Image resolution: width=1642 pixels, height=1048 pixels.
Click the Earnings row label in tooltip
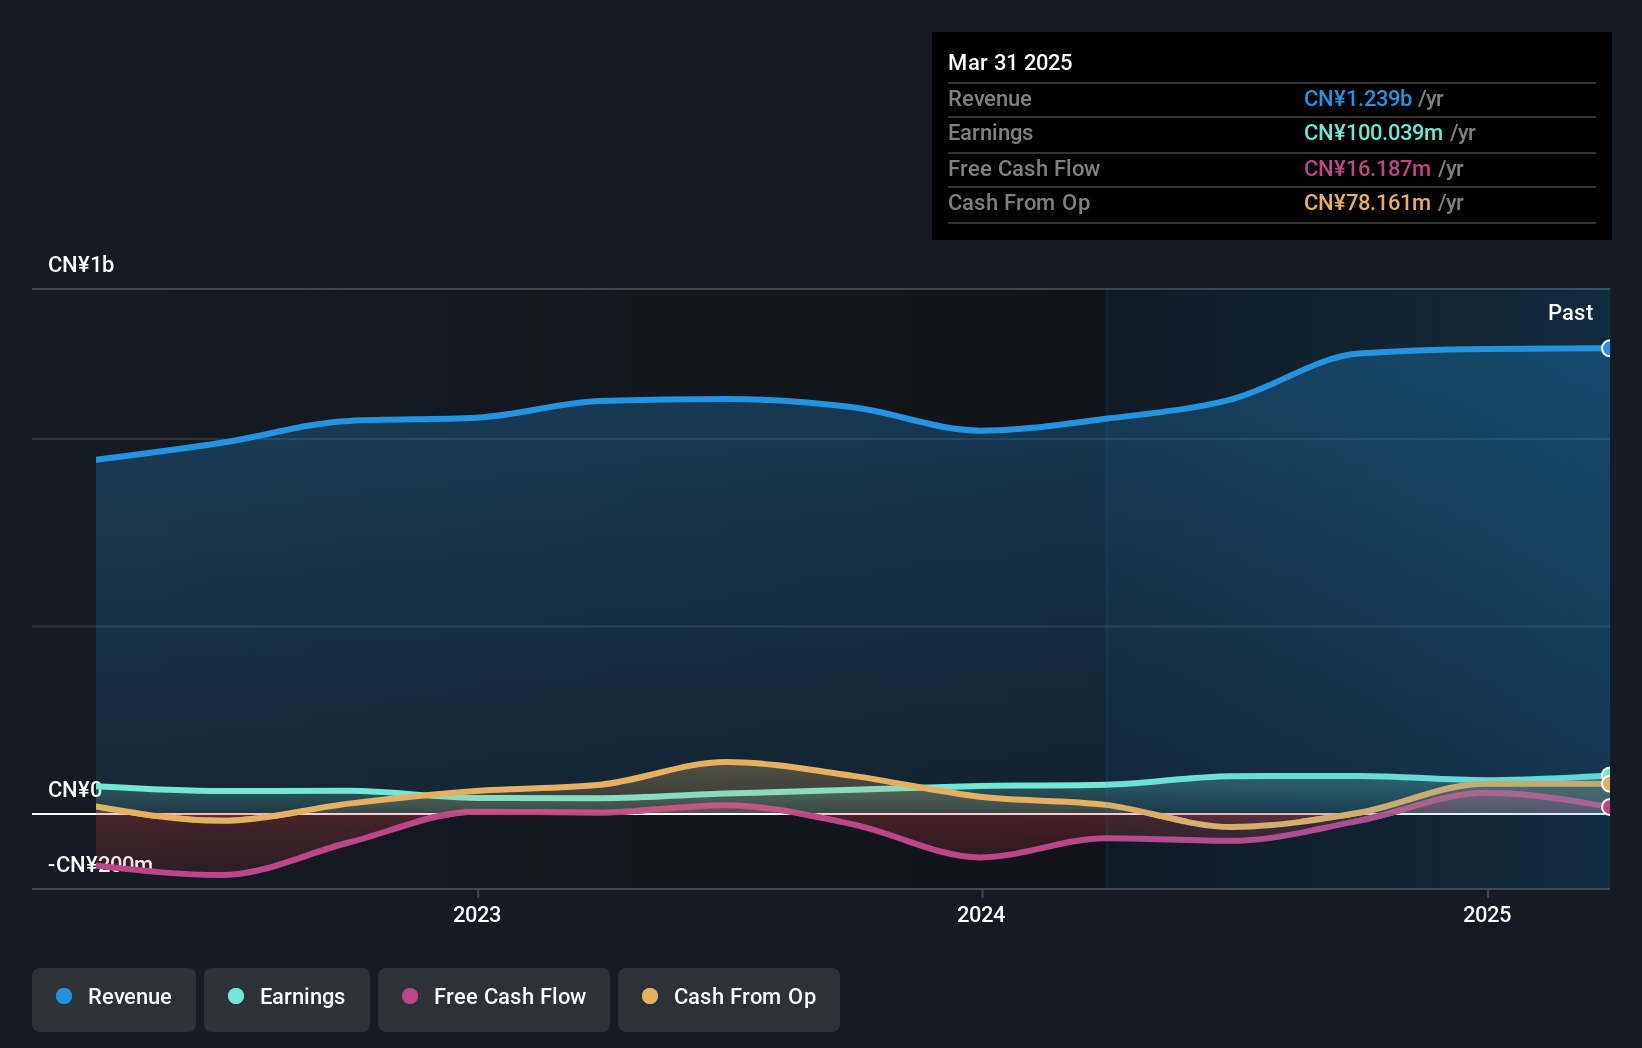coord(990,132)
